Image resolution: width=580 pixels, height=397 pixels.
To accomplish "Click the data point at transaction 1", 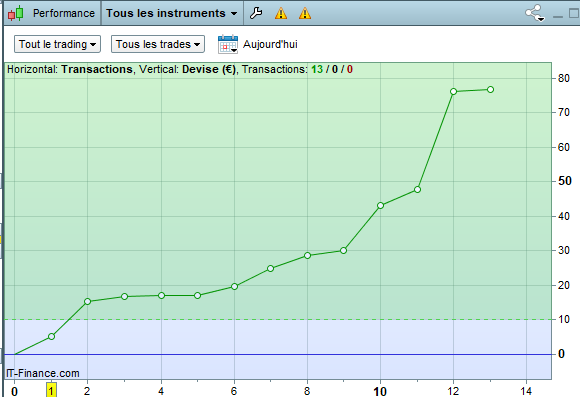I will (51, 336).
